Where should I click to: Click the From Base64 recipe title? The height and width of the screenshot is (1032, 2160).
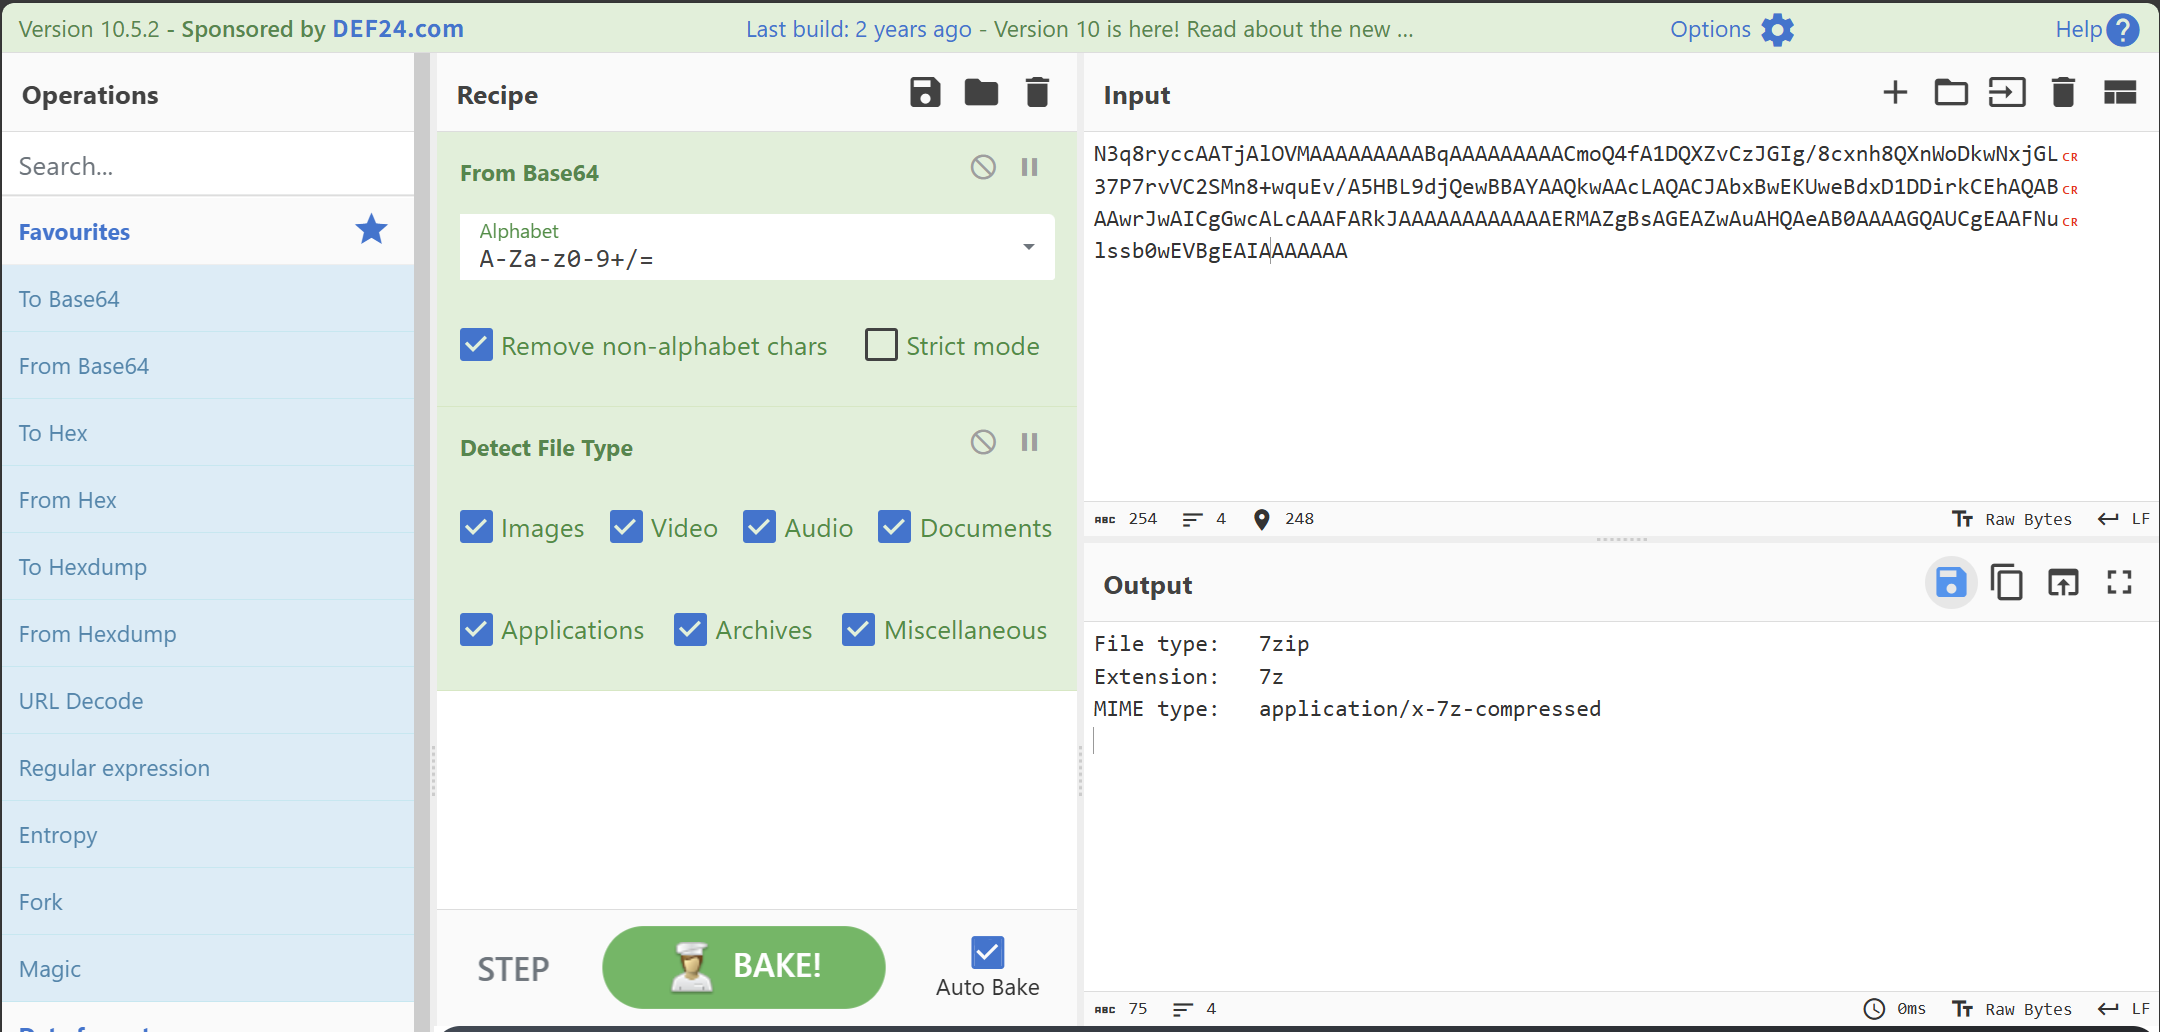pyautogui.click(x=529, y=173)
